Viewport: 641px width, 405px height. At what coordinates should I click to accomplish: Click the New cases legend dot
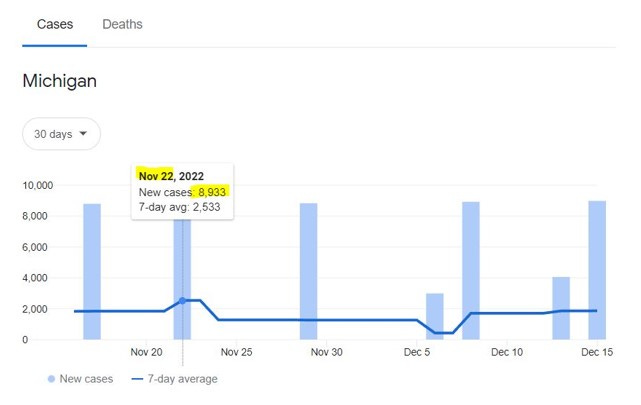coord(51,379)
